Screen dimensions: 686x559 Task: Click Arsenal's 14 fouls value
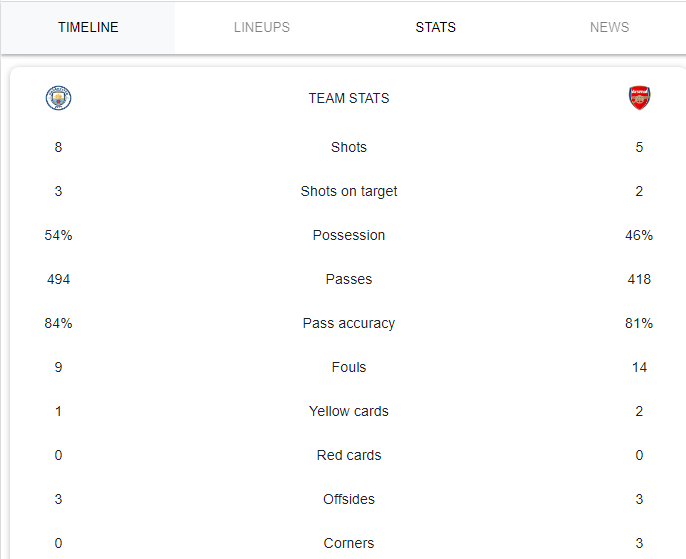tap(639, 367)
